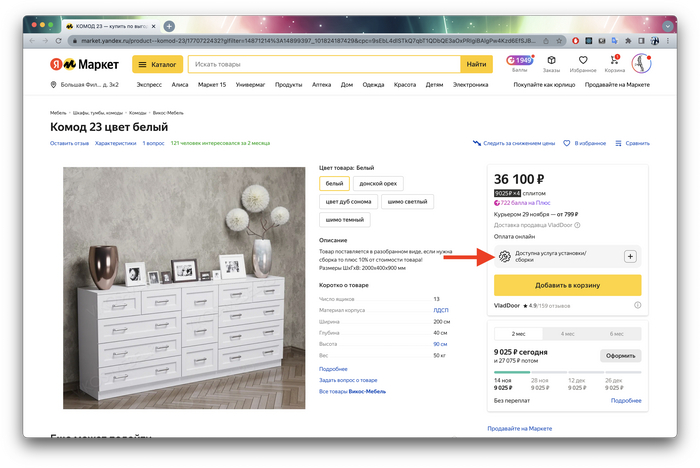Image resolution: width=700 pixels, height=468 pixels.
Task: Click Оставить отзыв link
Action: click(69, 143)
